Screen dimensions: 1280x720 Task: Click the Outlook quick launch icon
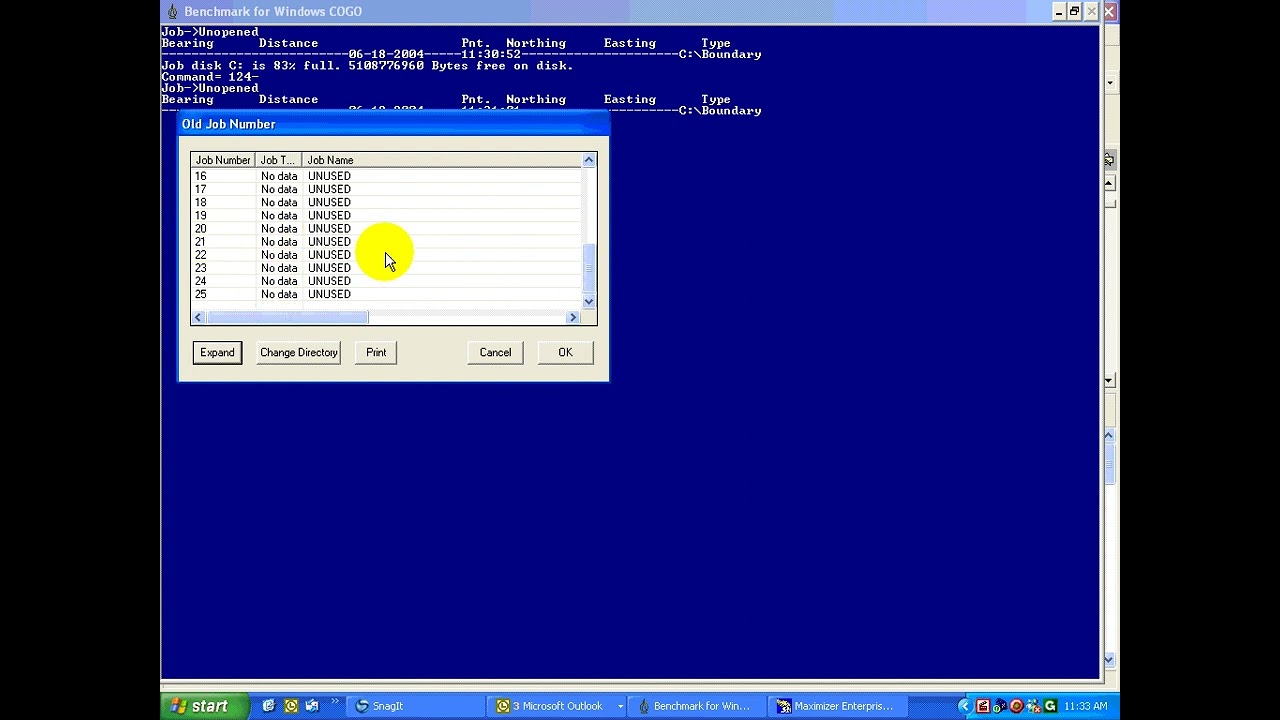[291, 706]
